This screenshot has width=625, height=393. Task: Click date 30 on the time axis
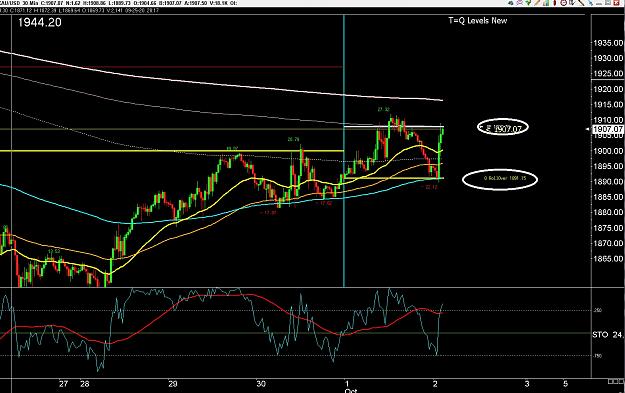(x=261, y=384)
